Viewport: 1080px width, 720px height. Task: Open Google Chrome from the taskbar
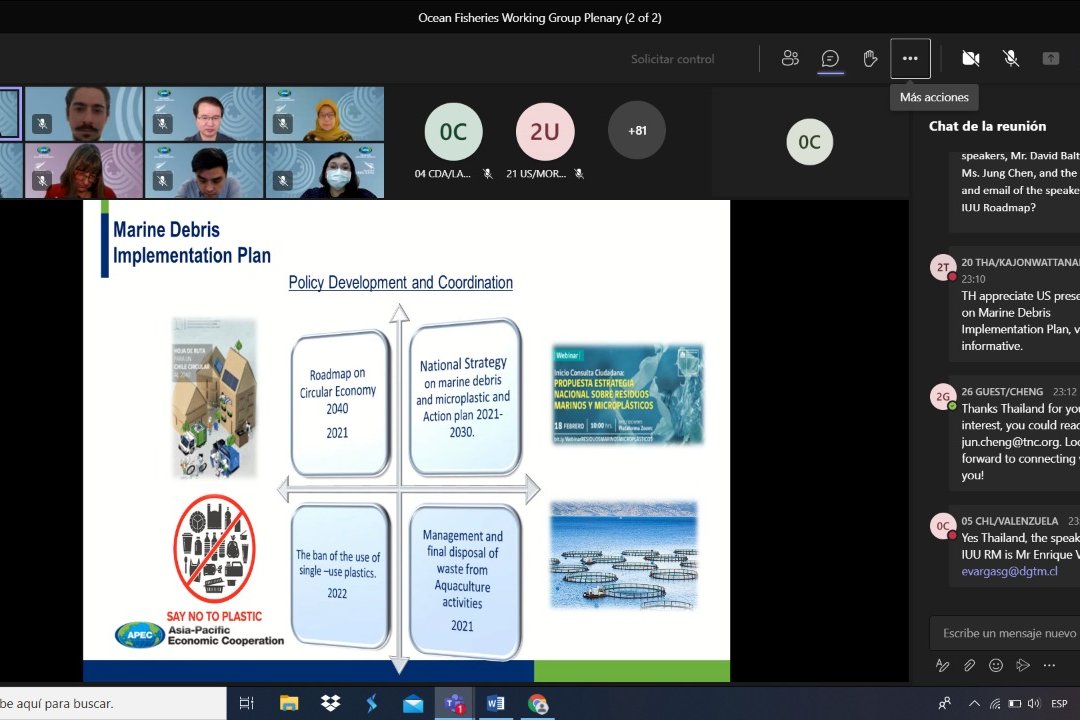pyautogui.click(x=537, y=703)
